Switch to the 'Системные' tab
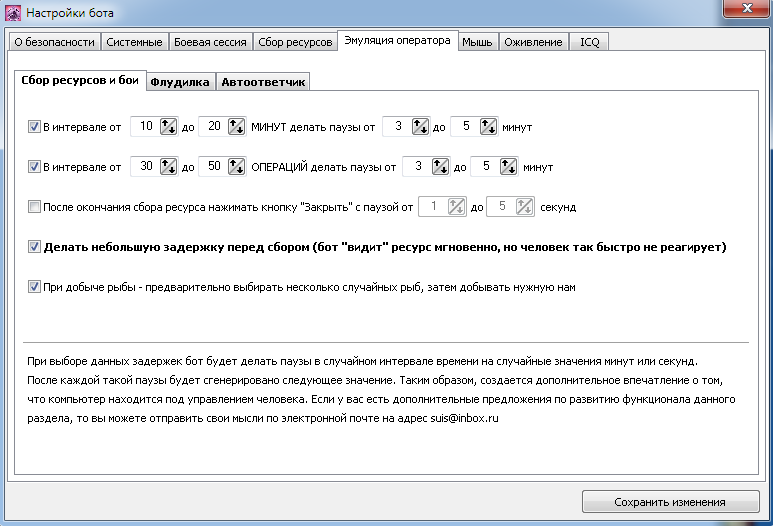Screen dimensions: 773x526 click(x=135, y=42)
